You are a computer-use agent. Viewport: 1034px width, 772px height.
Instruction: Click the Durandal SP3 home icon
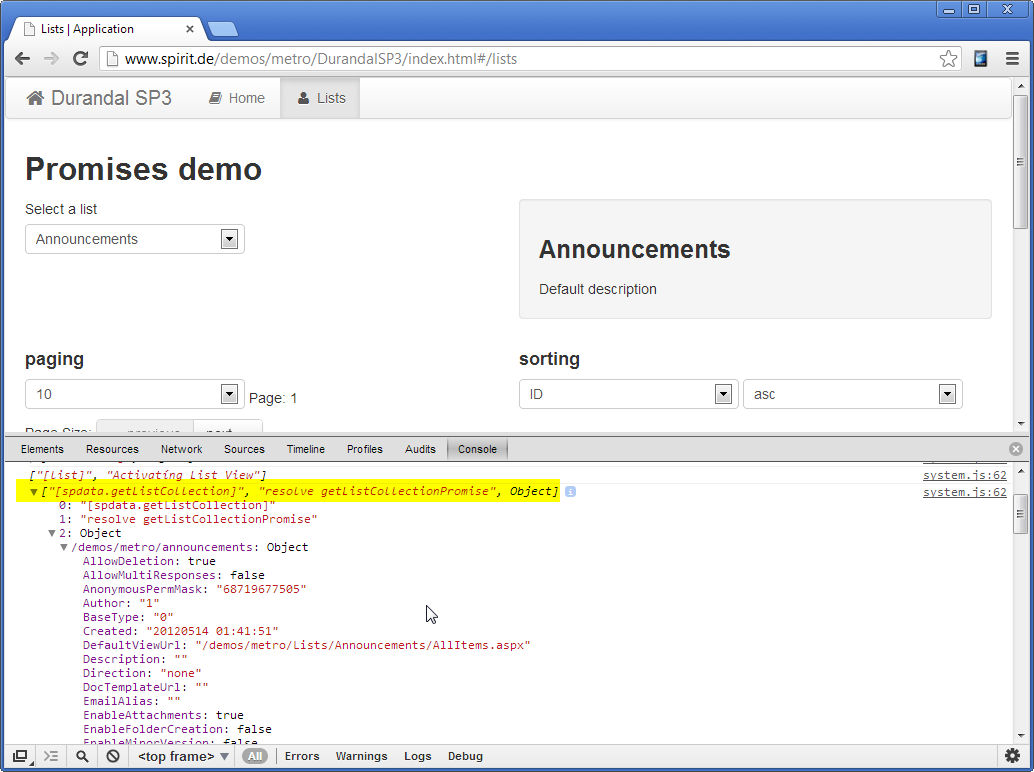click(x=35, y=98)
